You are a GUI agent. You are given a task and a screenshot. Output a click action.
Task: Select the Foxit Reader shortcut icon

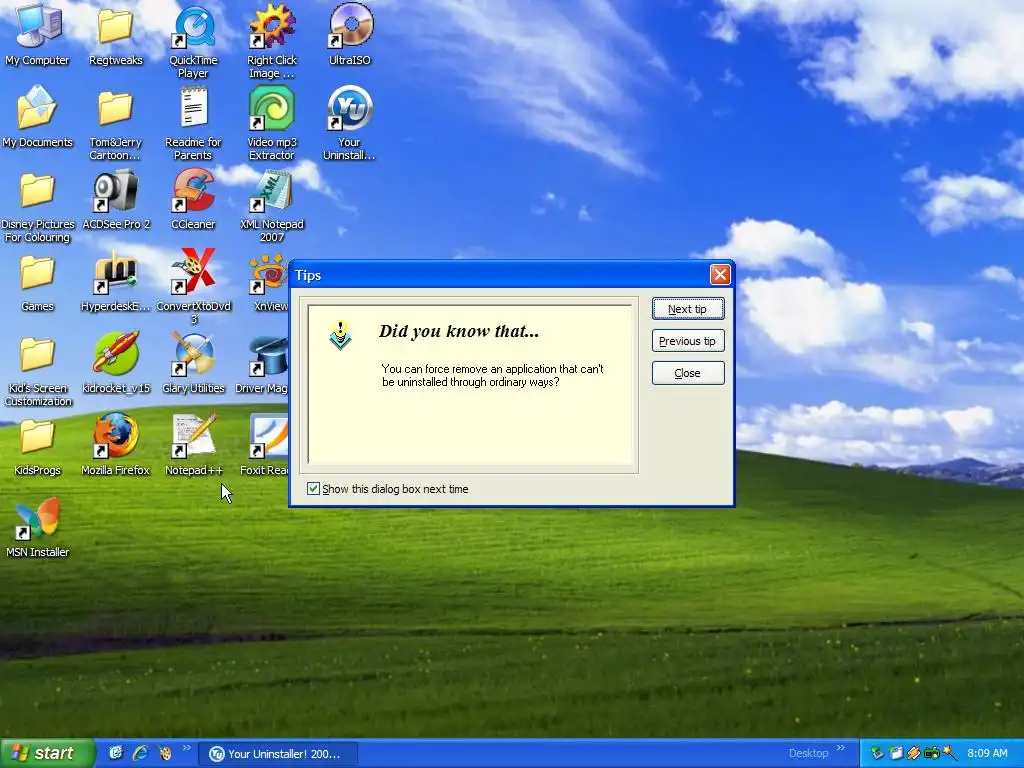(x=264, y=445)
